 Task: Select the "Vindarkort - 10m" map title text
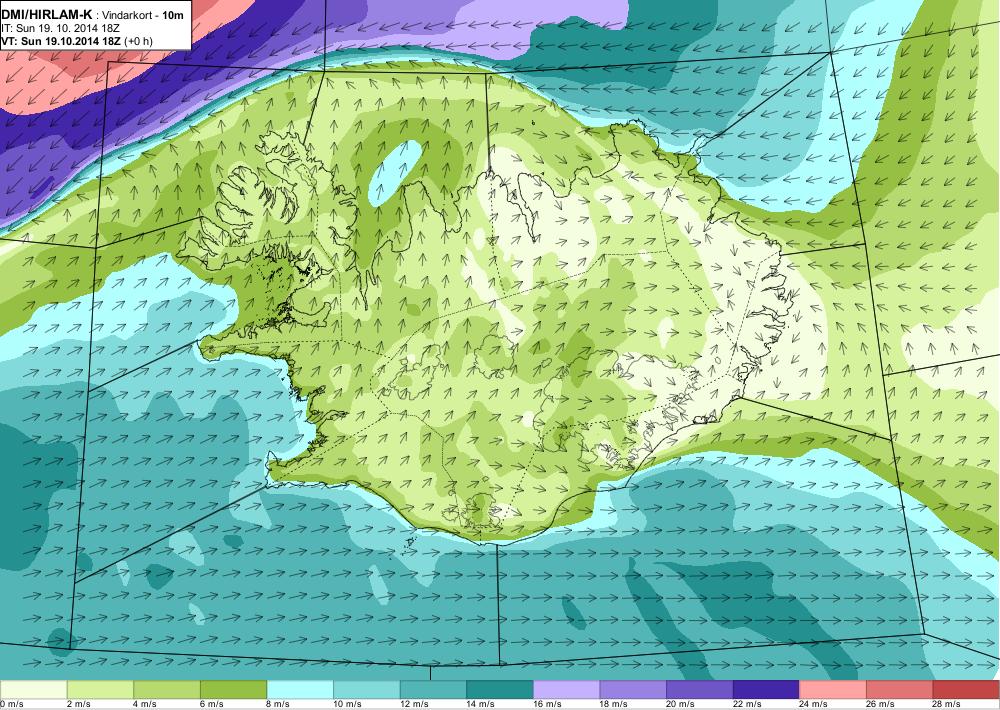[143, 15]
